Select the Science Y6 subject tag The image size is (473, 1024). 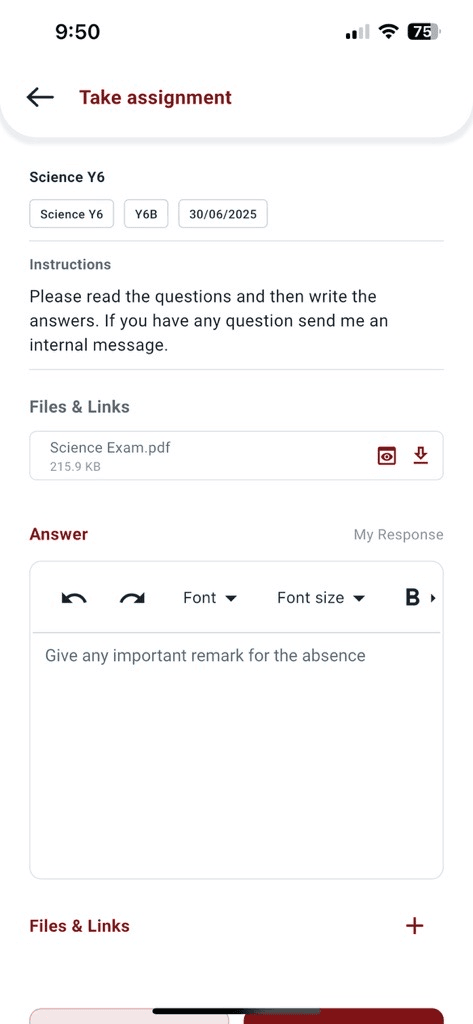(x=72, y=214)
